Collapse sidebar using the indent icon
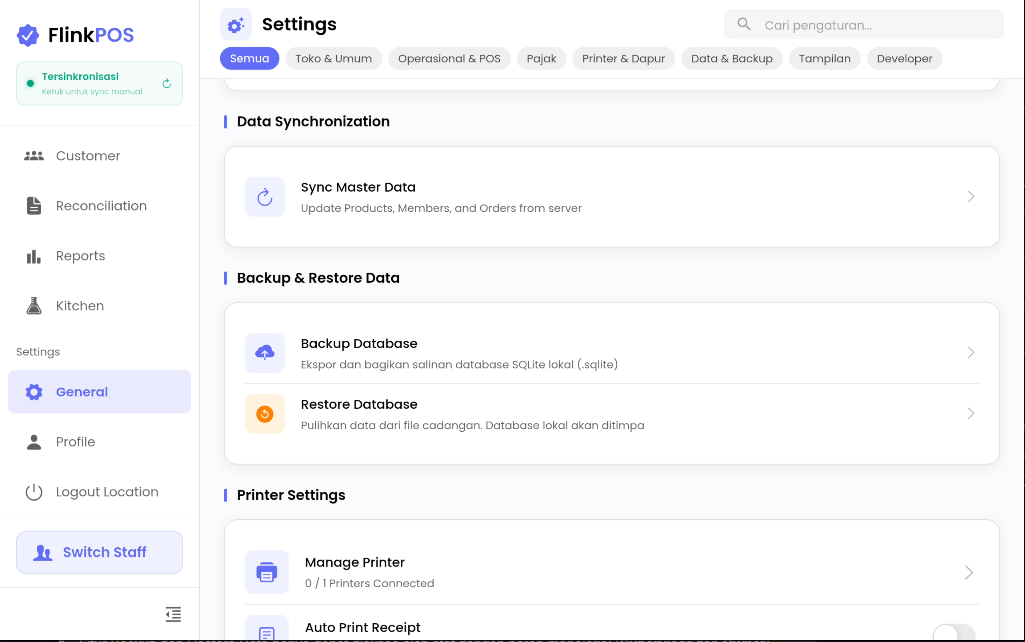The width and height of the screenshot is (1025, 642). 173,615
